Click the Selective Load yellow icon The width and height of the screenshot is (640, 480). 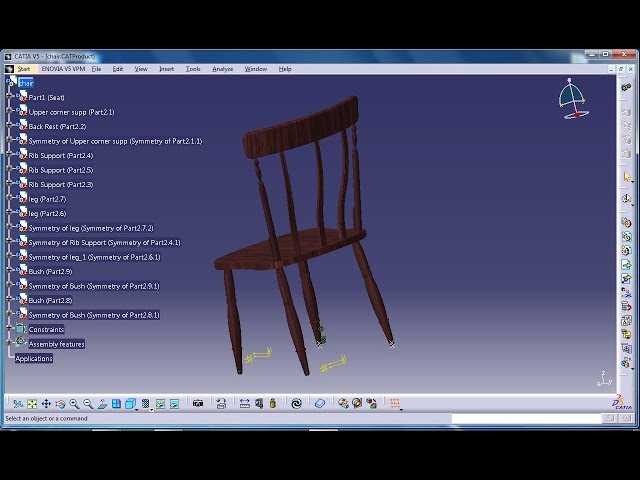(626, 334)
